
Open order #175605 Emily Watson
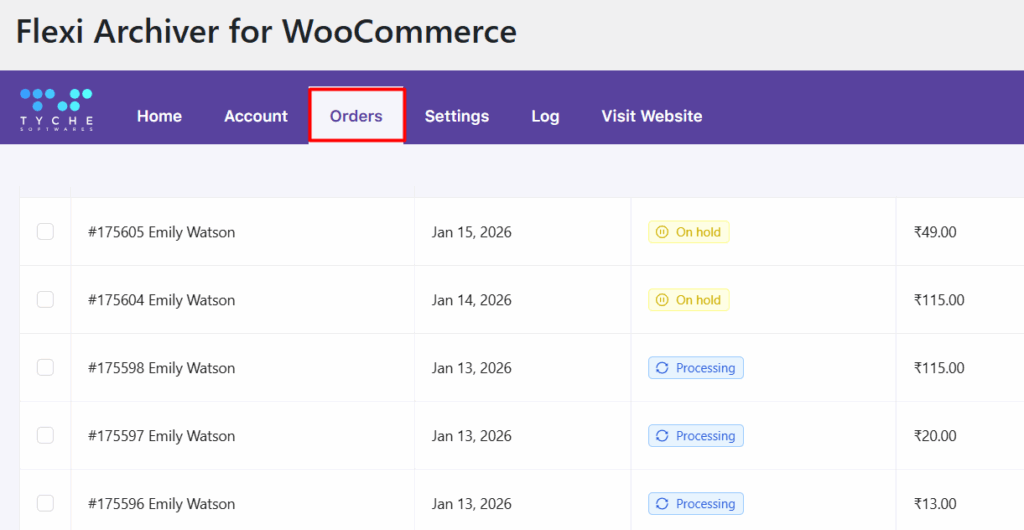coord(161,232)
